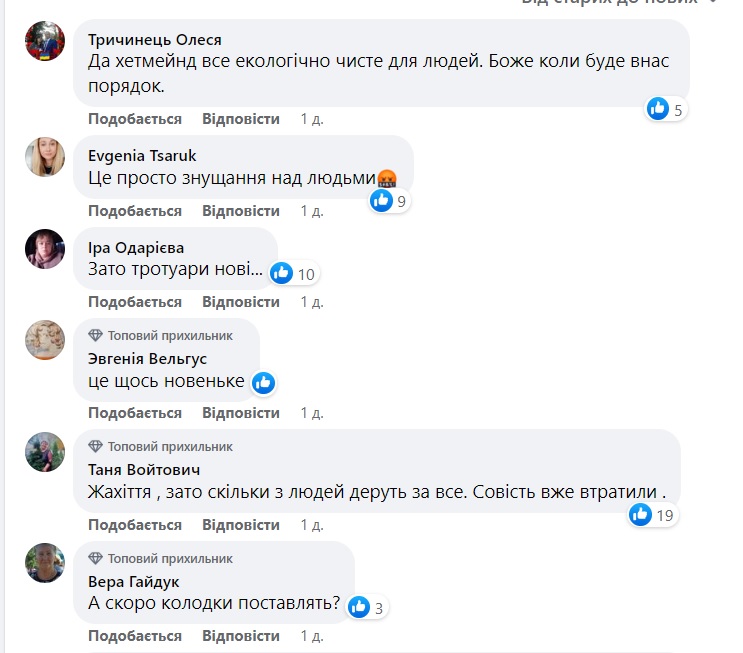Reply to Evgenia Tsaruk's comment
The height and width of the screenshot is (653, 743).
241,211
